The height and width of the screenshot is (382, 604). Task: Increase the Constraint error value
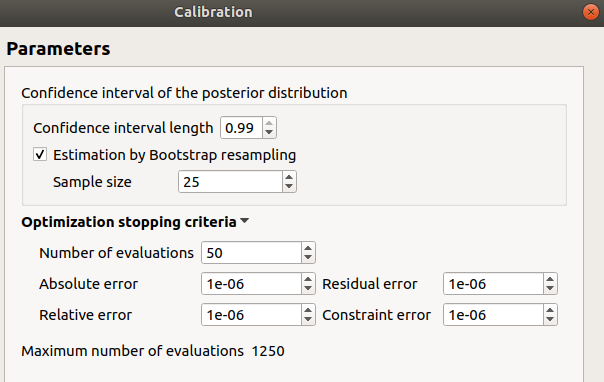click(550, 310)
